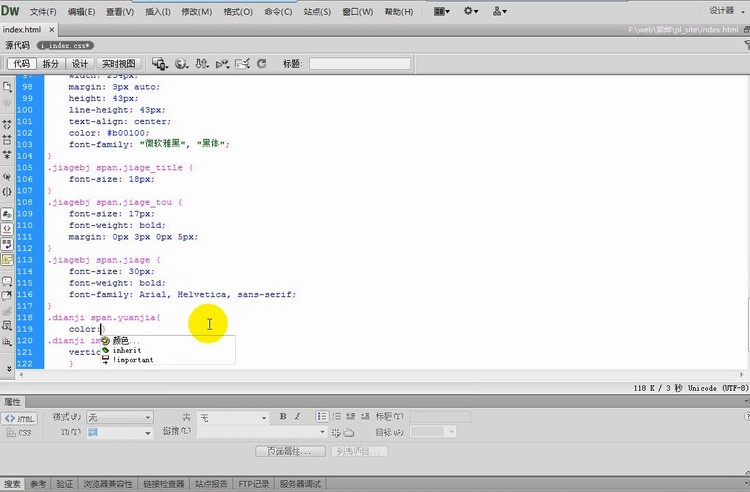Open the 文件(F) menu
The image size is (750, 492).
click(x=43, y=11)
